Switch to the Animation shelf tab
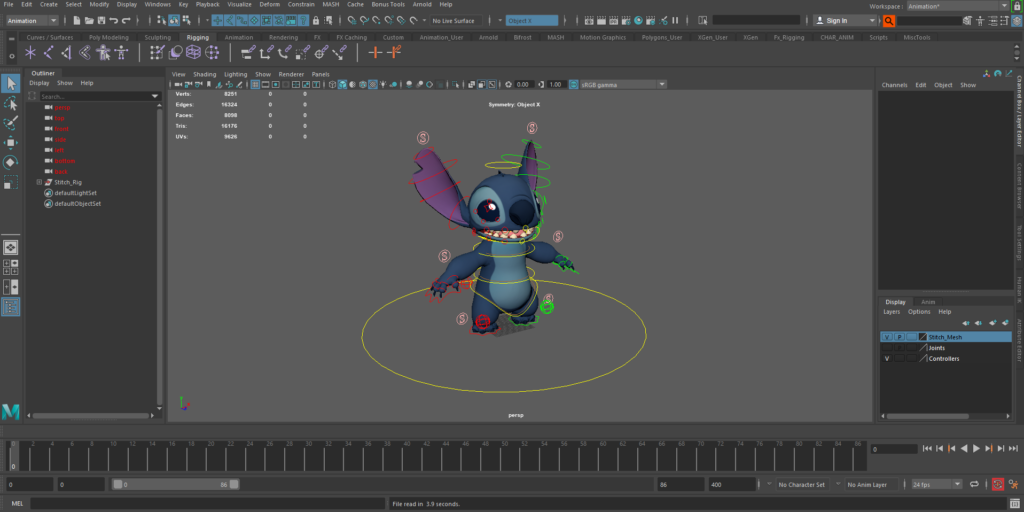The height and width of the screenshot is (512, 1024). (238, 37)
